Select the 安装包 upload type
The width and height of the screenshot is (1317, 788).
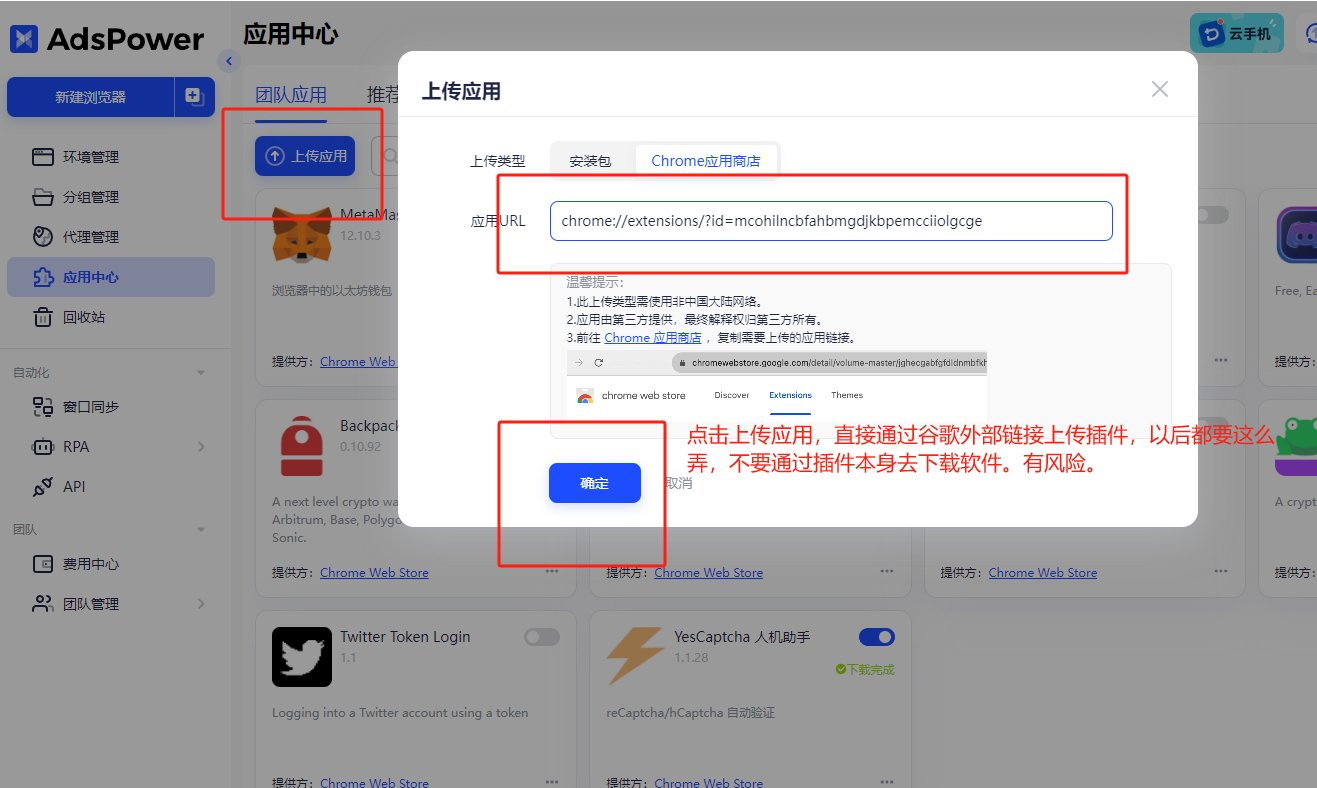click(590, 160)
